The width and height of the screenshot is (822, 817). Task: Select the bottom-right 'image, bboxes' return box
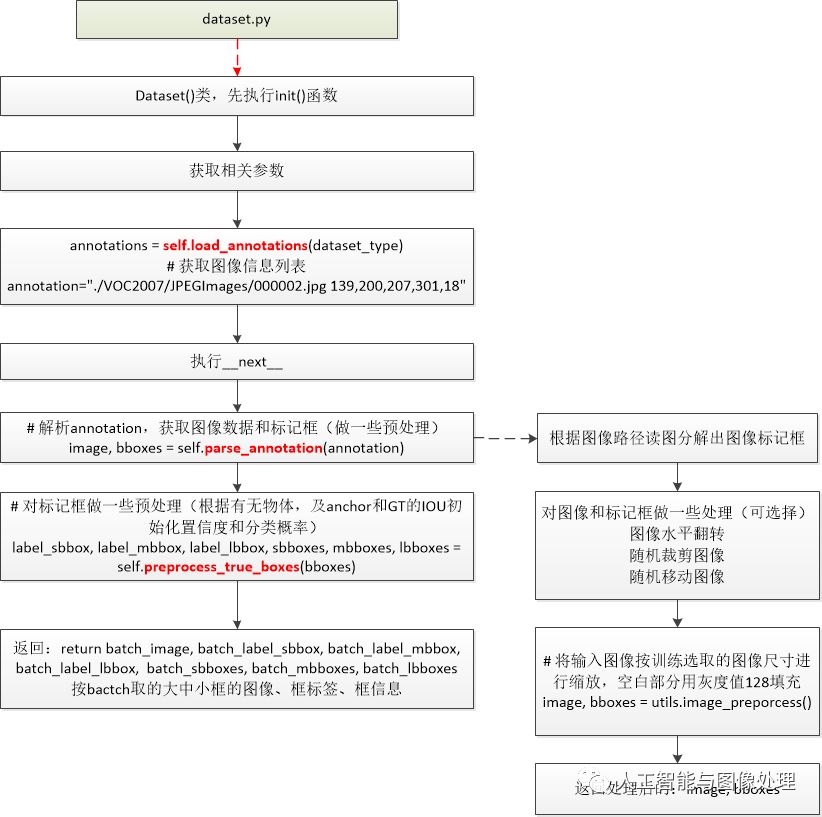(x=677, y=789)
